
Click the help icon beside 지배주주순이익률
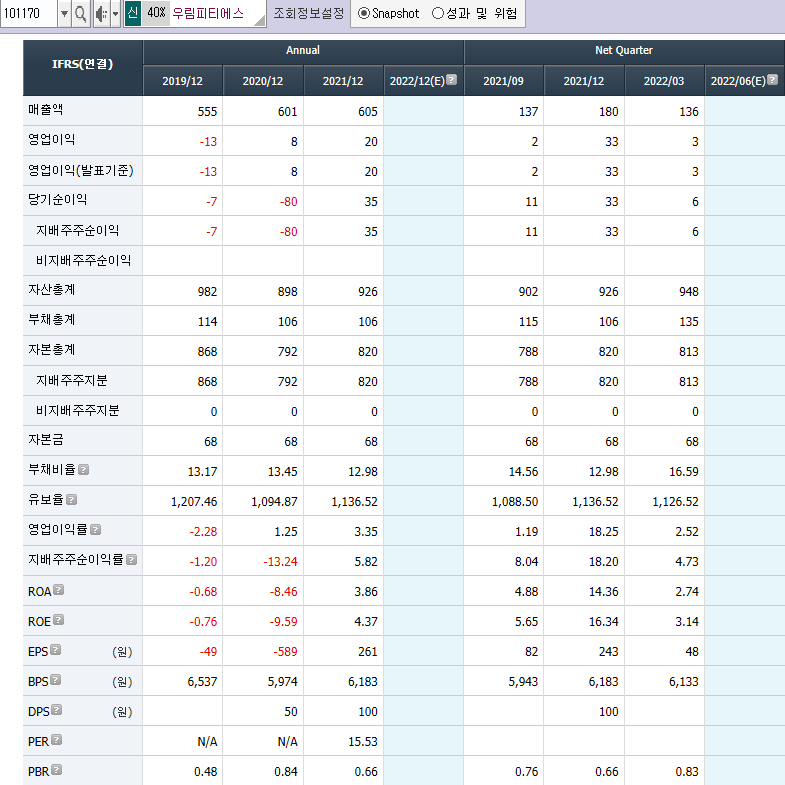pyautogui.click(x=132, y=560)
